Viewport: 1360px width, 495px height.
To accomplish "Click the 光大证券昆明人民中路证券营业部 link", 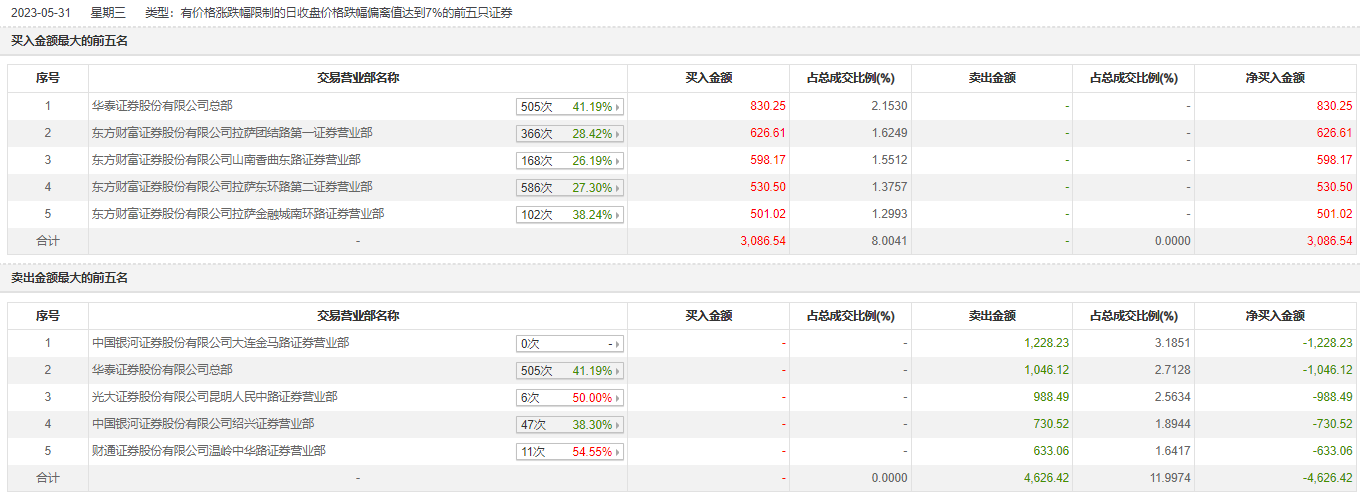I will pos(214,397).
